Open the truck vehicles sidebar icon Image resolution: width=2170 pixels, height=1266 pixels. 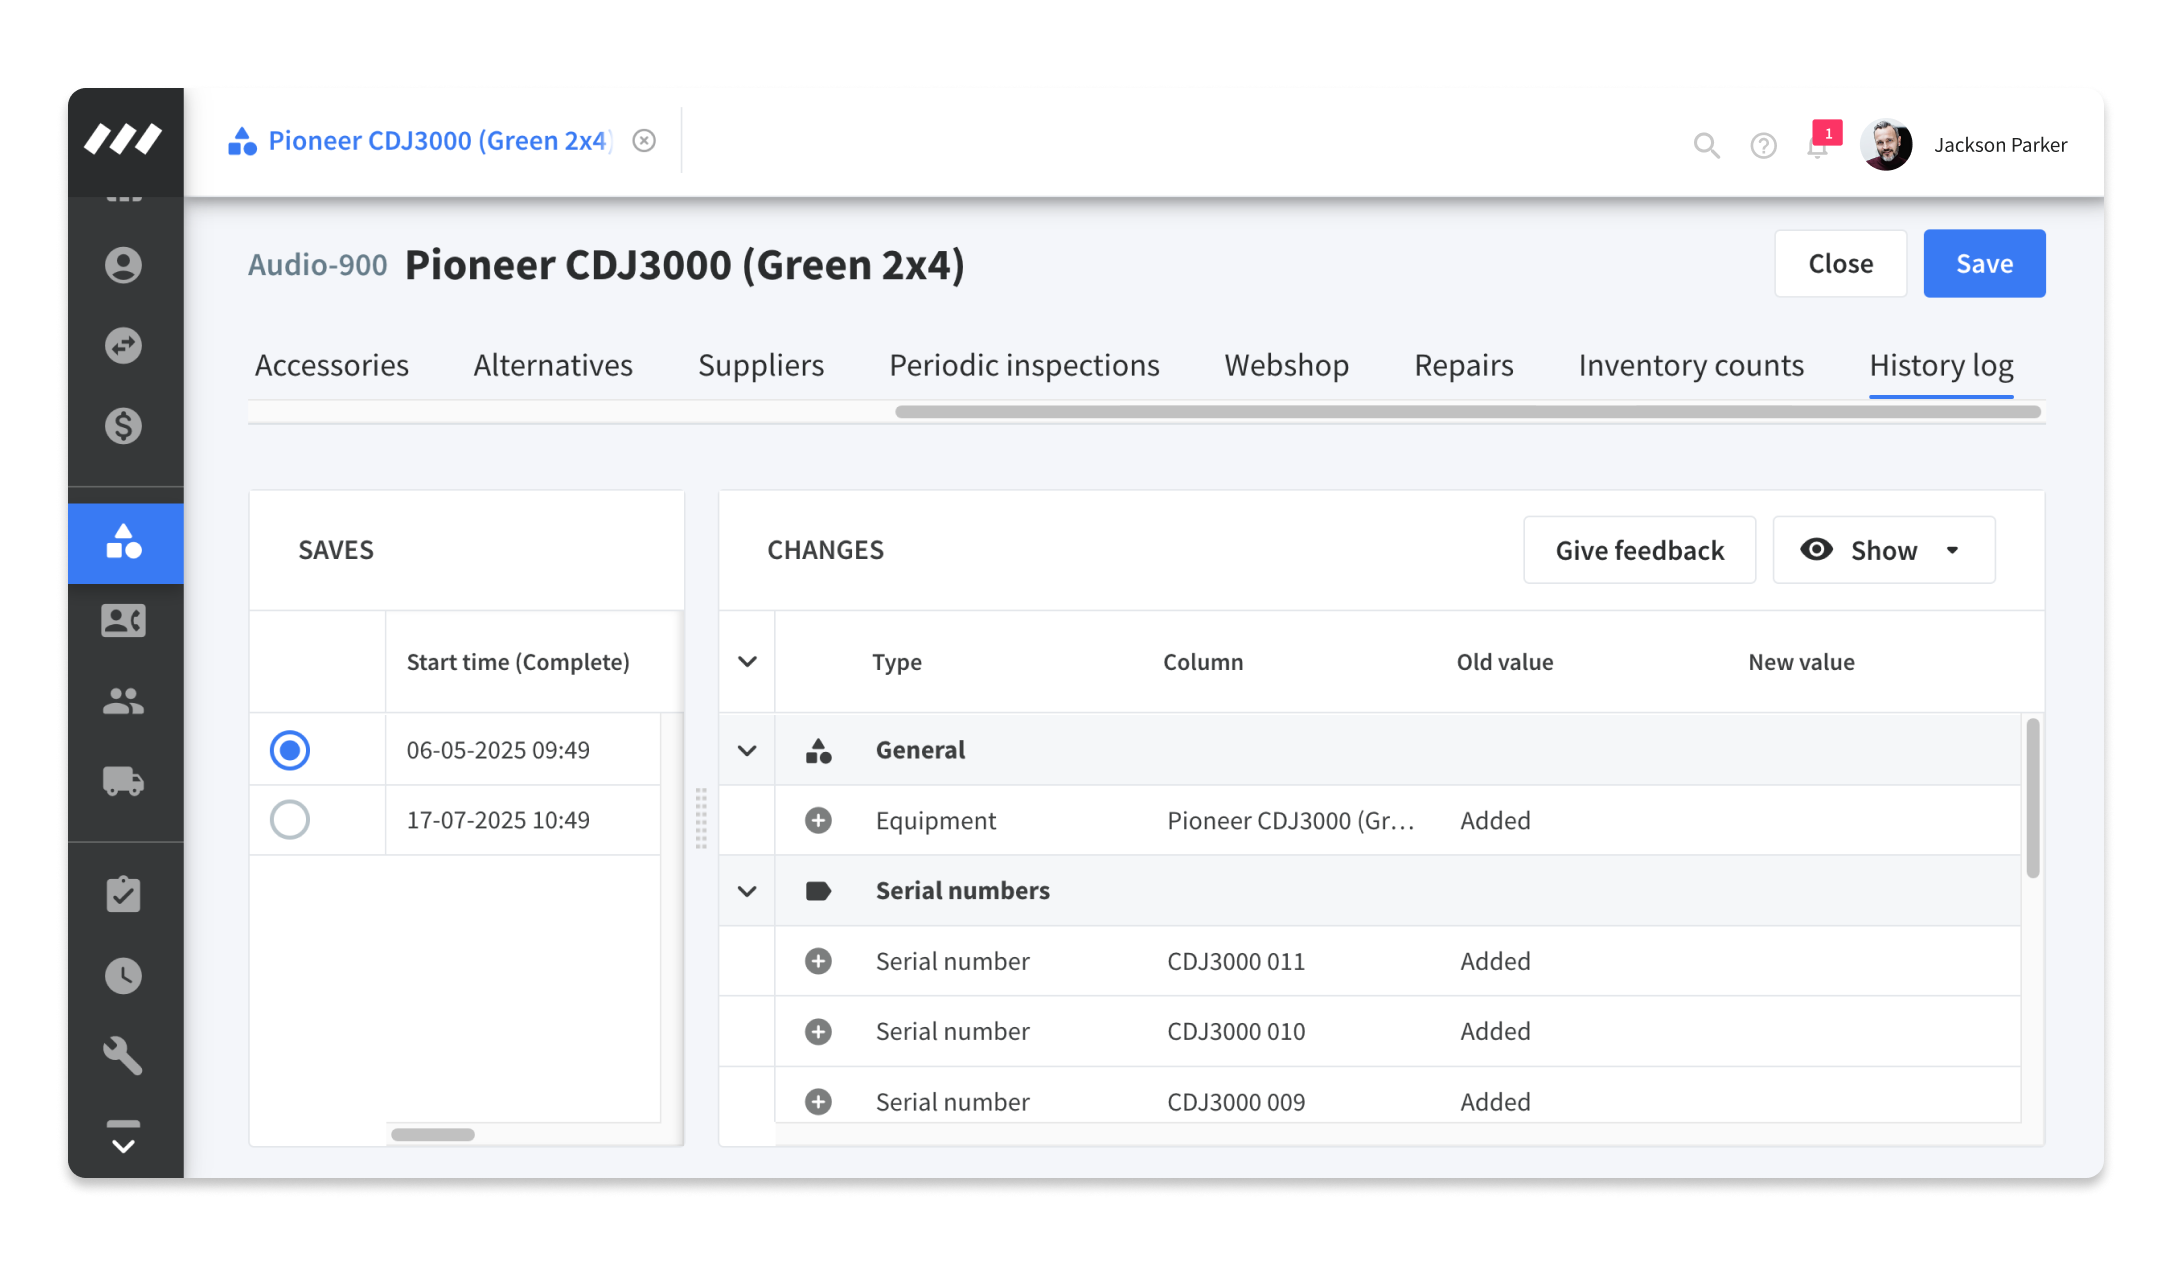123,781
